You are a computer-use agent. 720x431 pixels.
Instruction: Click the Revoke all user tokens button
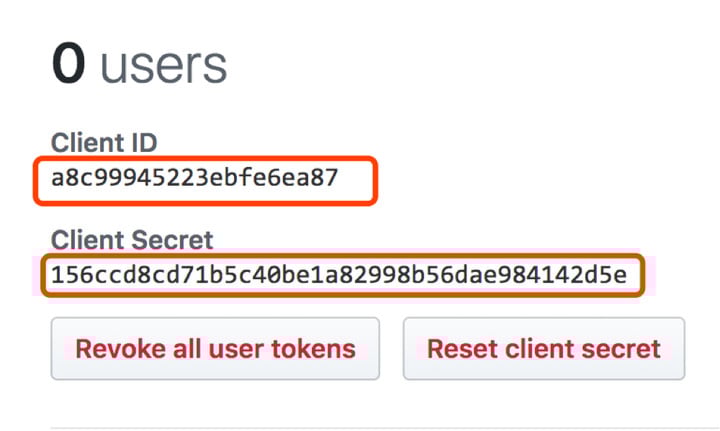pyautogui.click(x=215, y=348)
